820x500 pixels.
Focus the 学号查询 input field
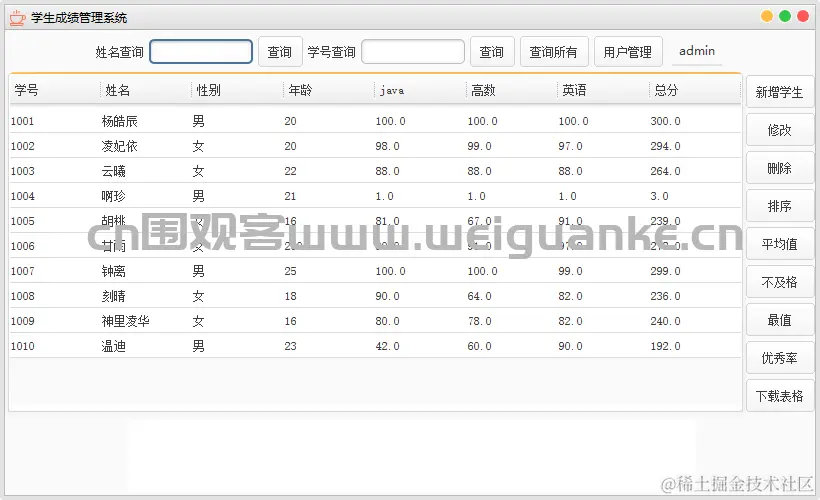pyautogui.click(x=413, y=51)
